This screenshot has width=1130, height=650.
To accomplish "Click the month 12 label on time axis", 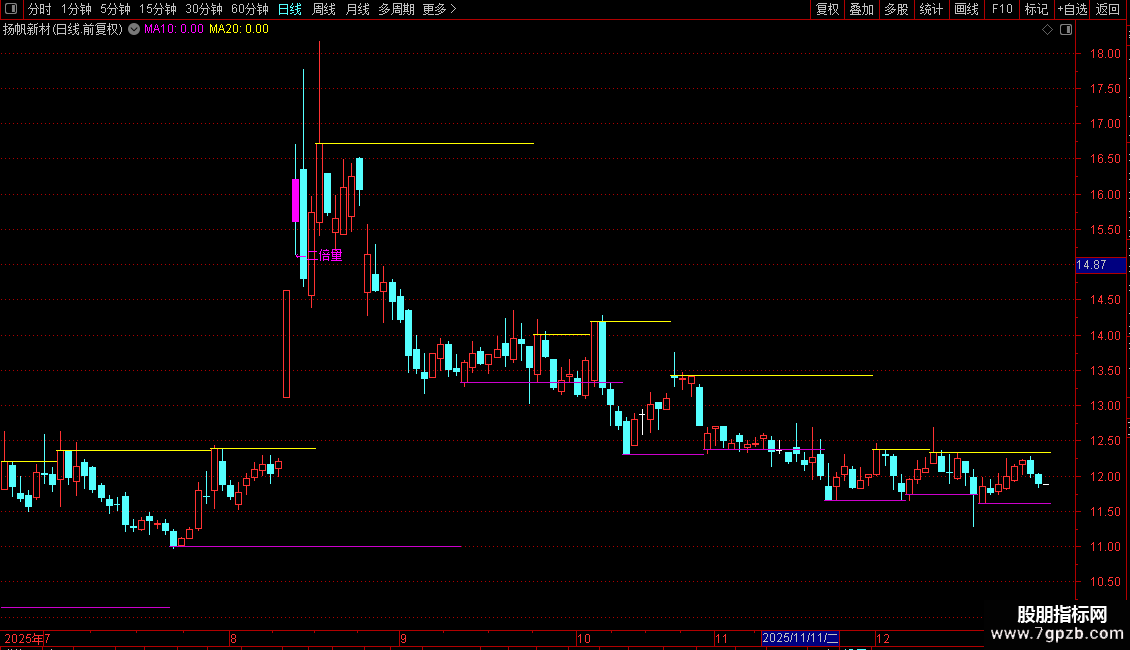I will click(883, 638).
